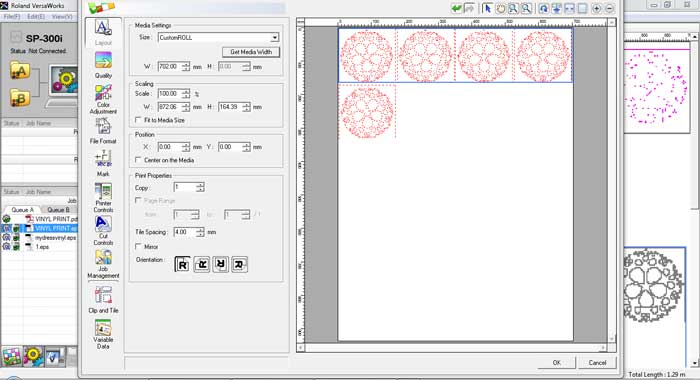700x380 pixels.
Task: Open the Cut Controls panel
Action: (103, 230)
